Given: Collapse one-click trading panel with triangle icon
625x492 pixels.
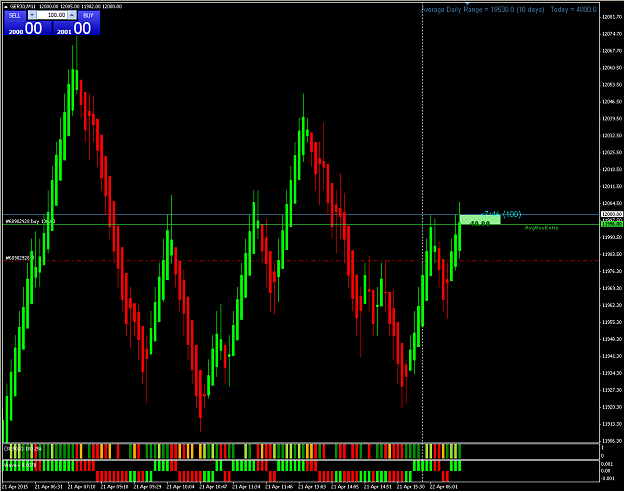Looking at the screenshot, I should tap(6, 6).
